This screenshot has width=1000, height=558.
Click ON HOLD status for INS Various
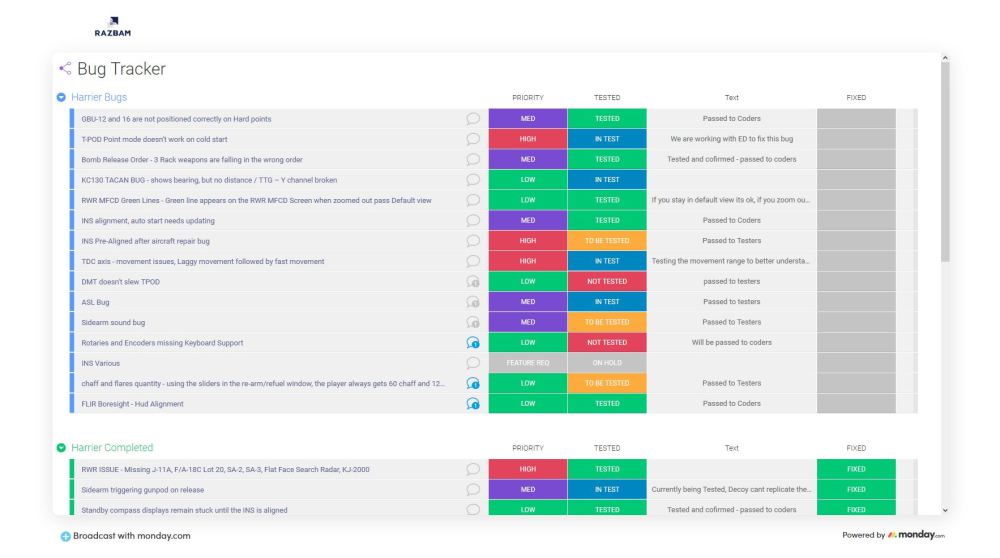[x=607, y=363]
